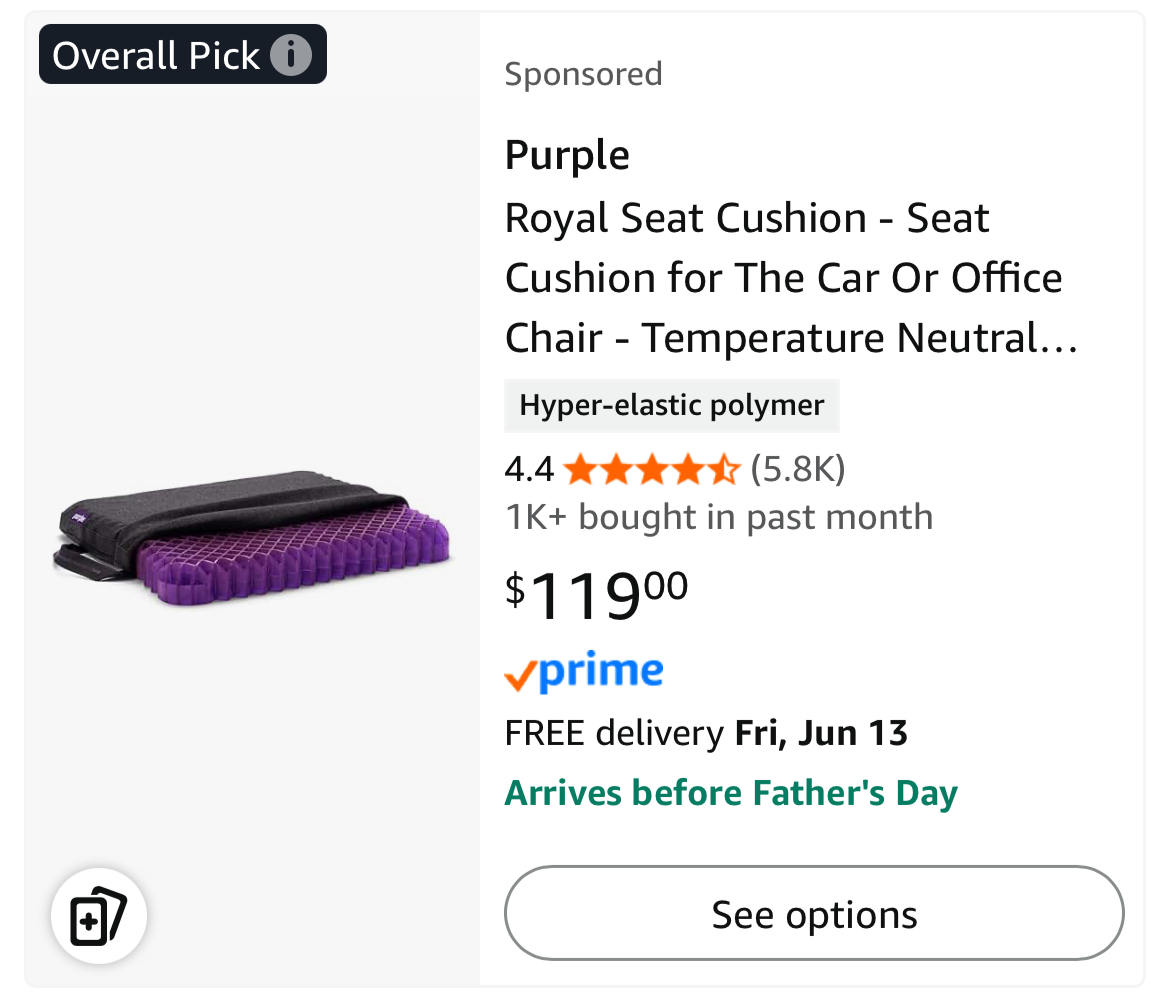Click the Overall Pick info icon
Image resolution: width=1170 pixels, height=1002 pixels.
[x=290, y=55]
